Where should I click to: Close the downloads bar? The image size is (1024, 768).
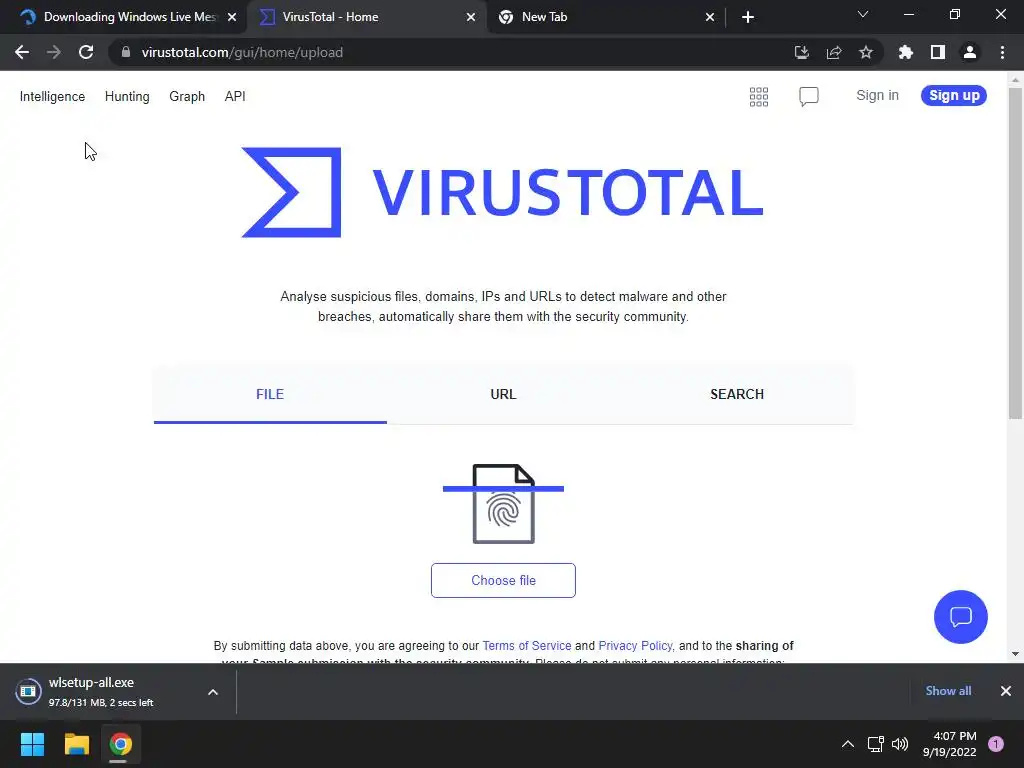coord(1006,691)
